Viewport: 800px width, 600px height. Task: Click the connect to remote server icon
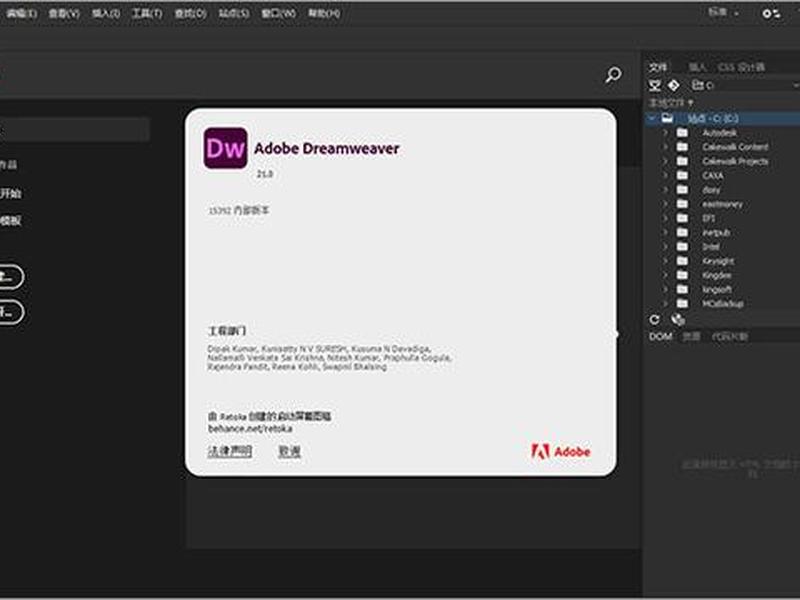click(x=655, y=85)
